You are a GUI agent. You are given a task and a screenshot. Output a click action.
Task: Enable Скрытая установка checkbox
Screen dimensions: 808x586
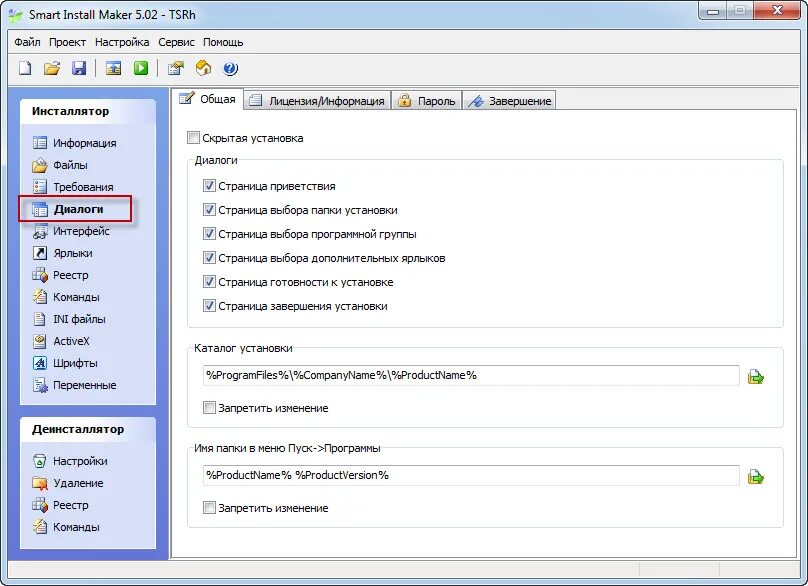[x=193, y=138]
